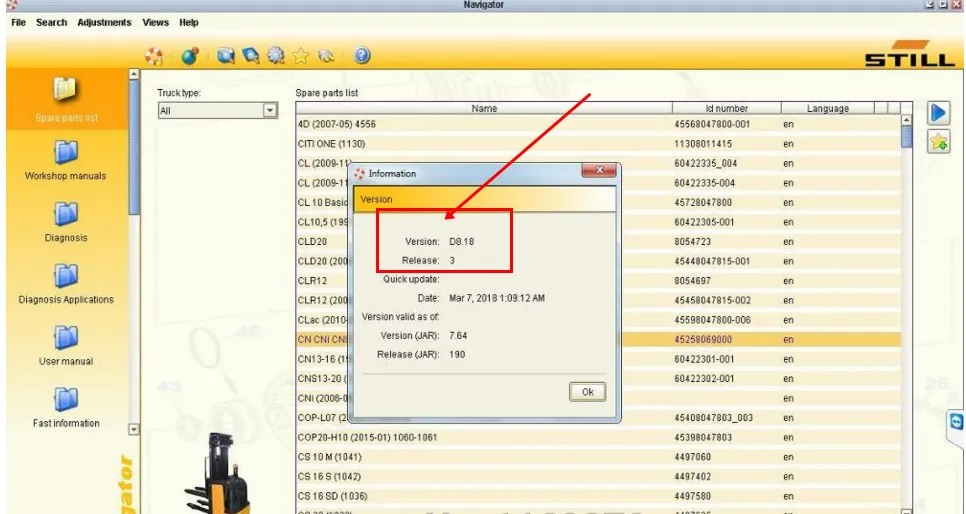Sort list by Id number column header
The width and height of the screenshot is (966, 514).
[726, 108]
